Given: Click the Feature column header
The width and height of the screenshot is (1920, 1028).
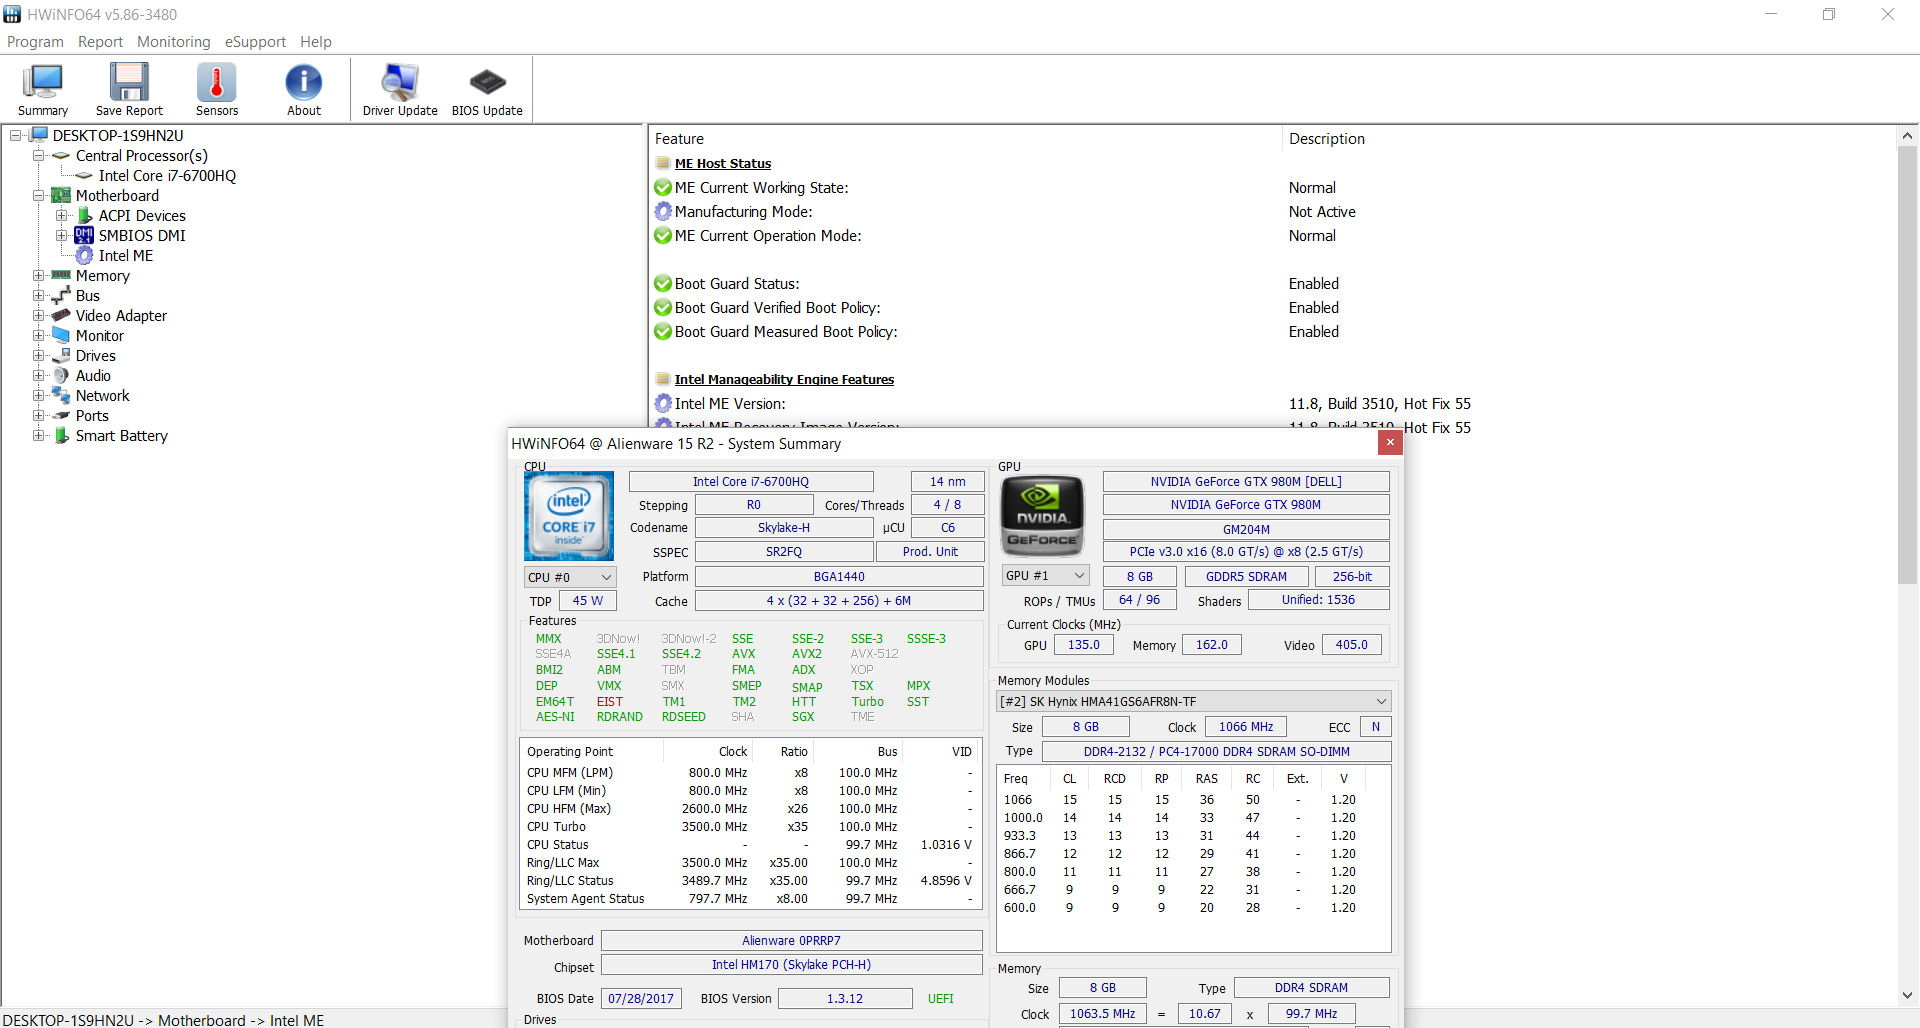Looking at the screenshot, I should pyautogui.click(x=965, y=139).
